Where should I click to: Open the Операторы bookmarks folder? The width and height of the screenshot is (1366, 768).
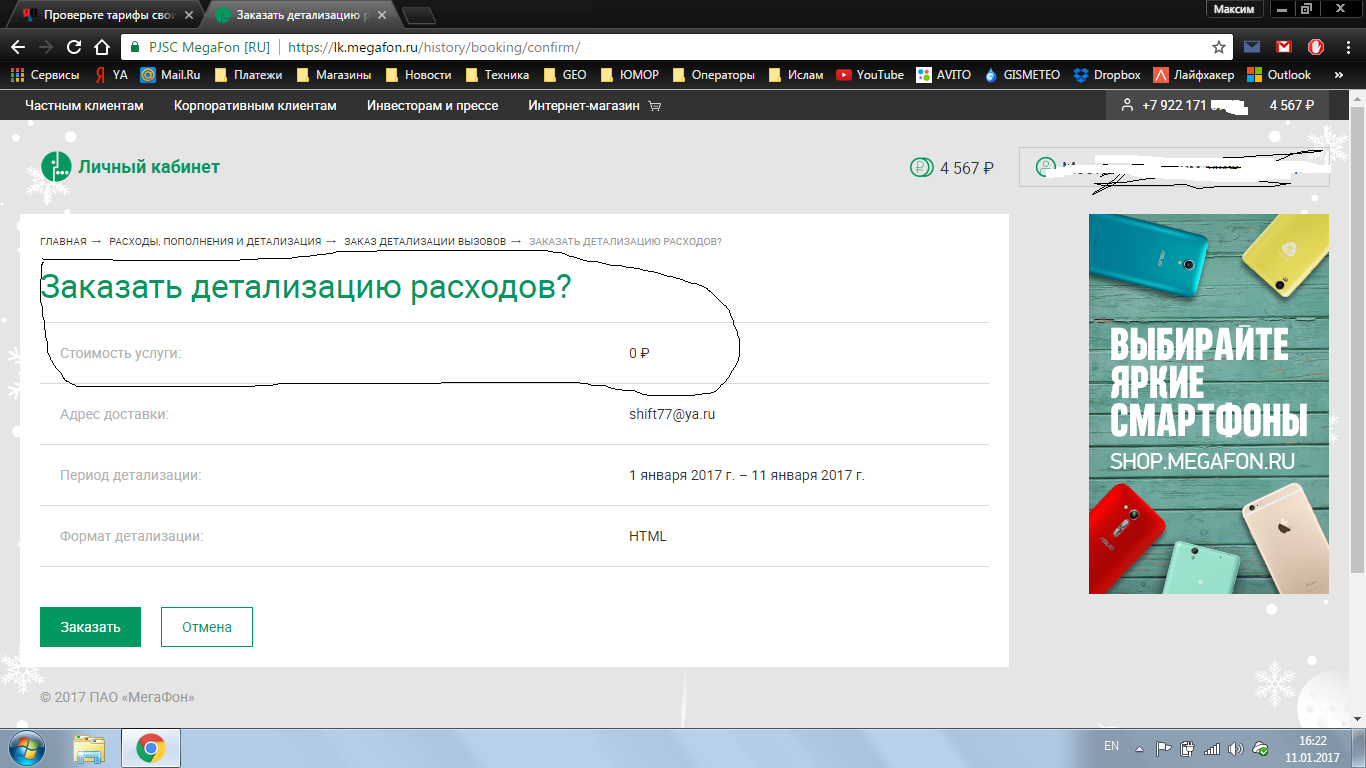tap(714, 75)
